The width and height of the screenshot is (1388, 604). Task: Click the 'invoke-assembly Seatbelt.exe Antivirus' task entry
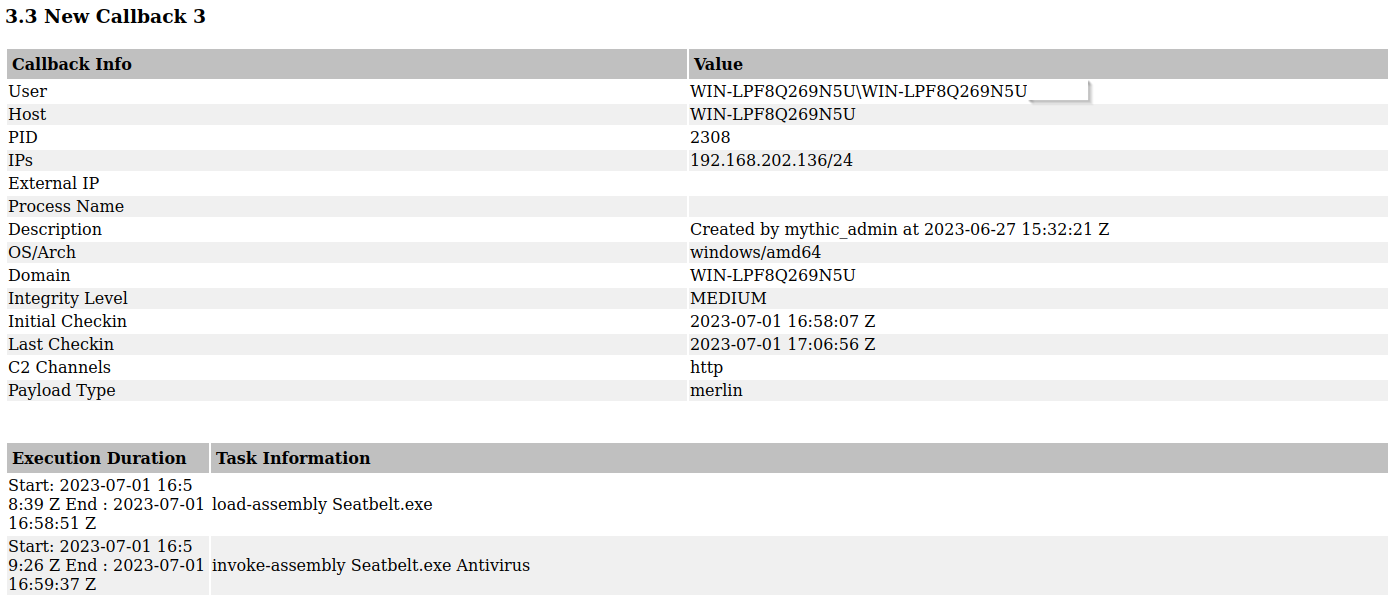(x=371, y=565)
